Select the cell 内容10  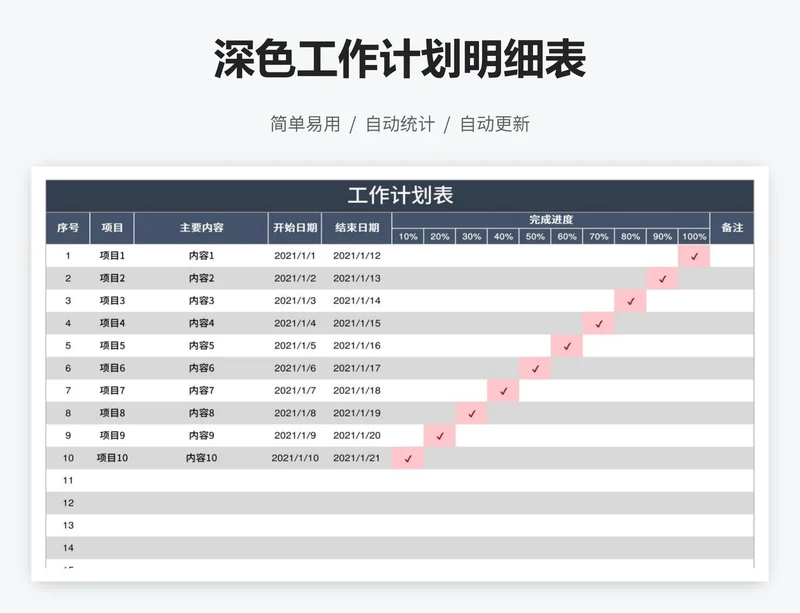[201, 458]
